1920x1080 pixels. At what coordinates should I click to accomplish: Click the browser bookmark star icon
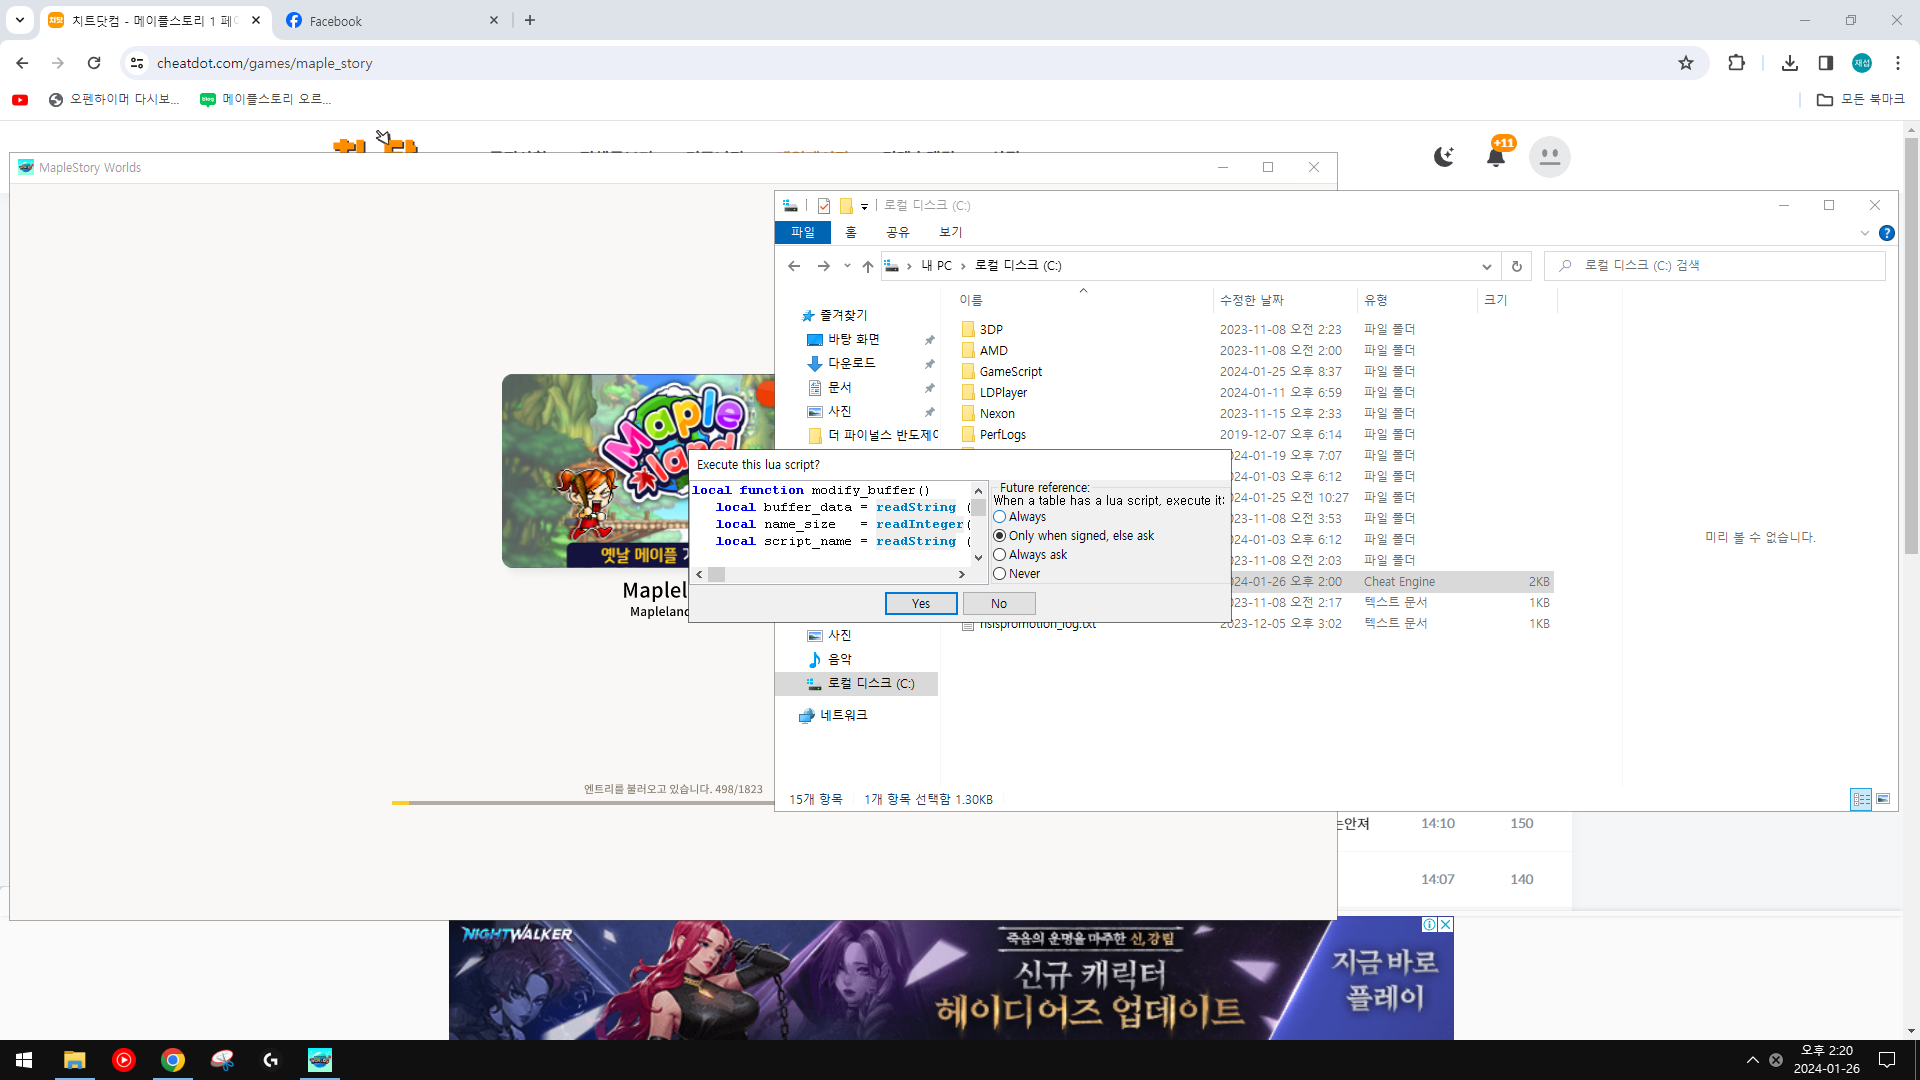pyautogui.click(x=1686, y=63)
